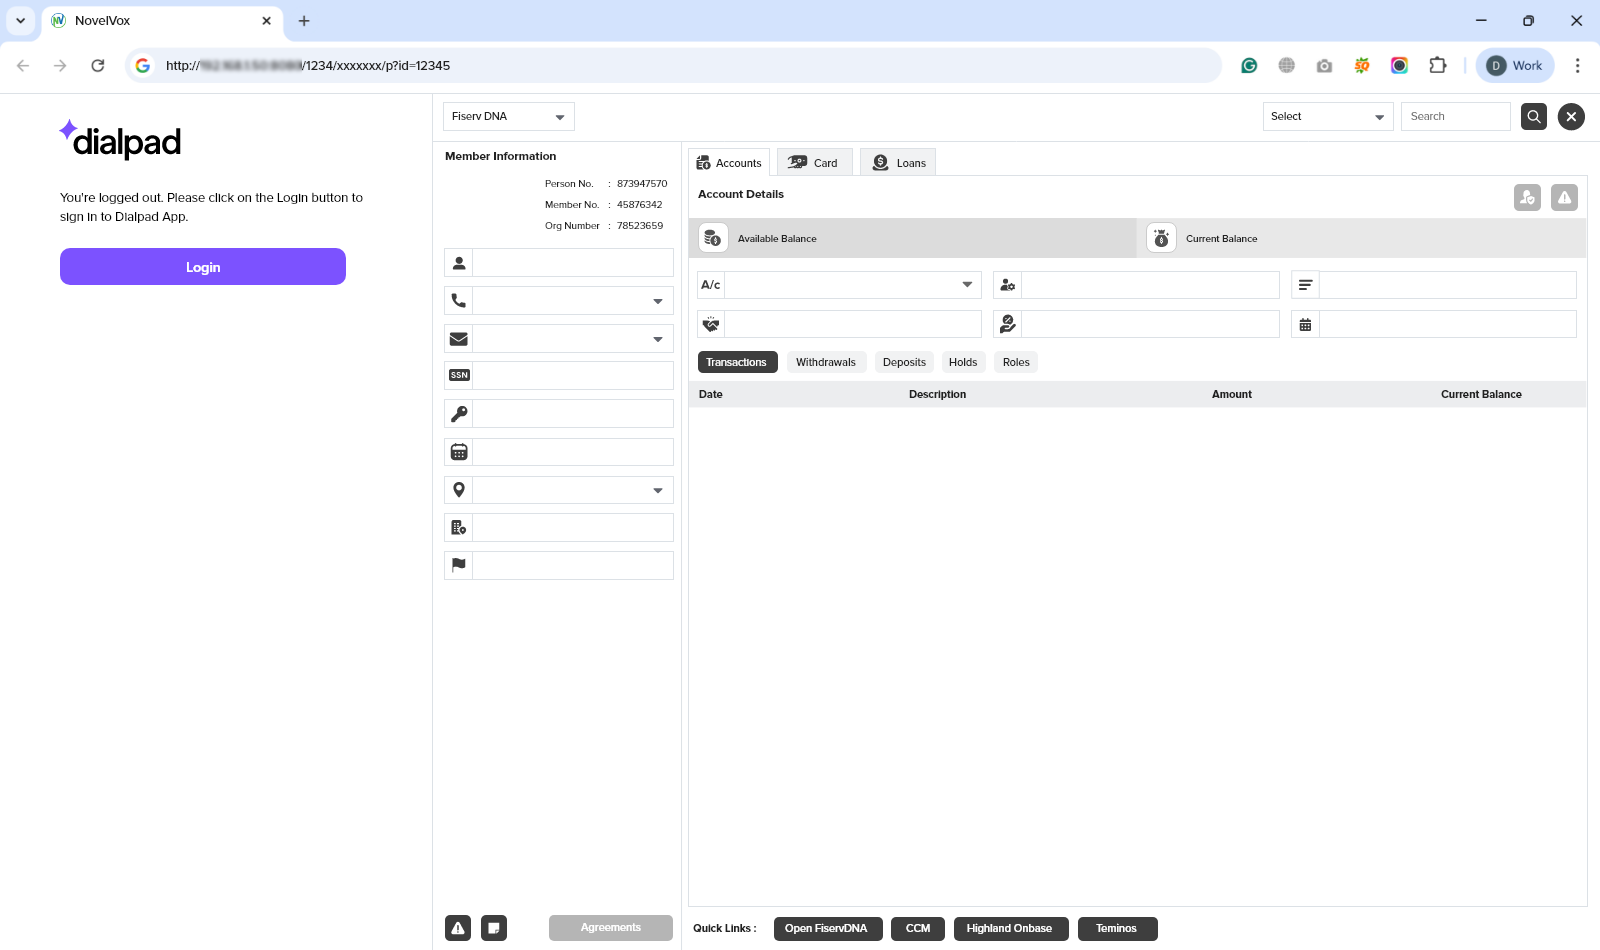Click the building icon in member fields
The height and width of the screenshot is (950, 1600).
pyautogui.click(x=459, y=528)
